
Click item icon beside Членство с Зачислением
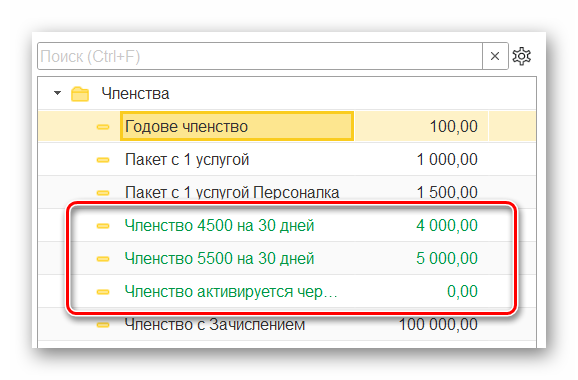coord(103,325)
